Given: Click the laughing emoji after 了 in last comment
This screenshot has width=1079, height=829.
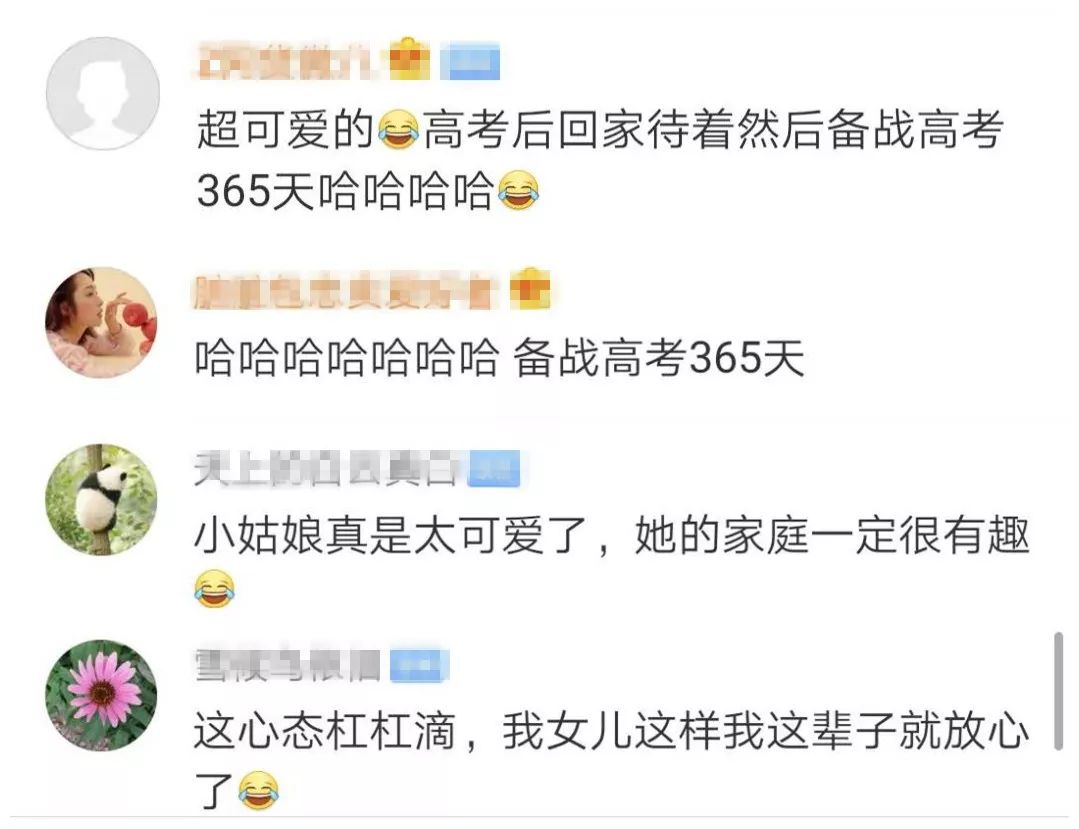Looking at the screenshot, I should pos(259,789).
